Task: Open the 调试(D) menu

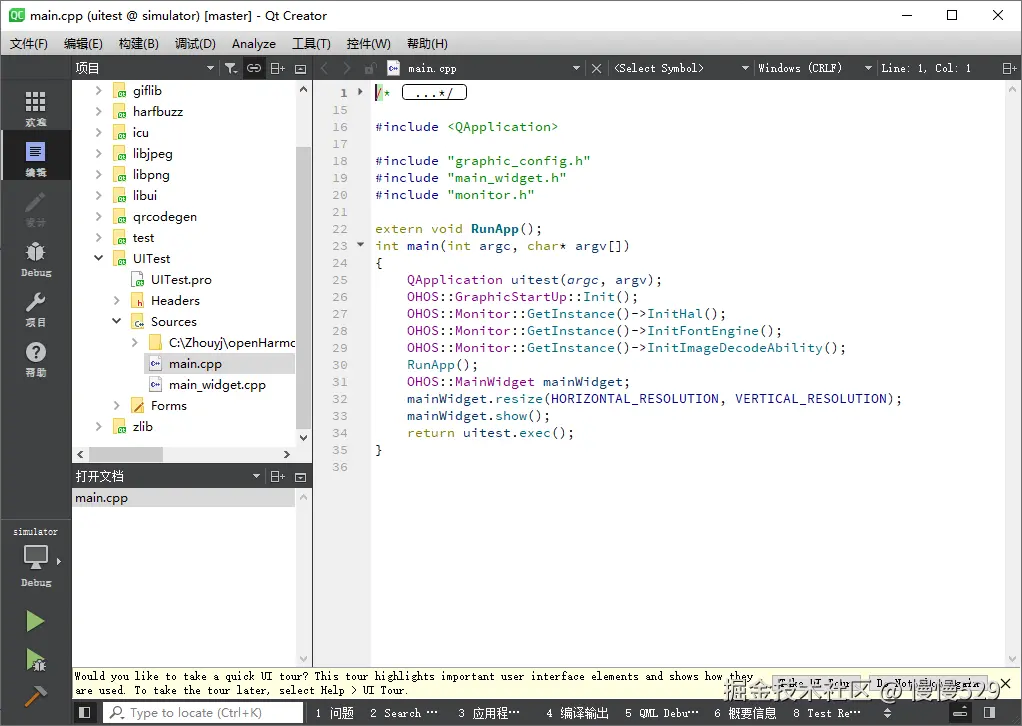Action: (195, 44)
